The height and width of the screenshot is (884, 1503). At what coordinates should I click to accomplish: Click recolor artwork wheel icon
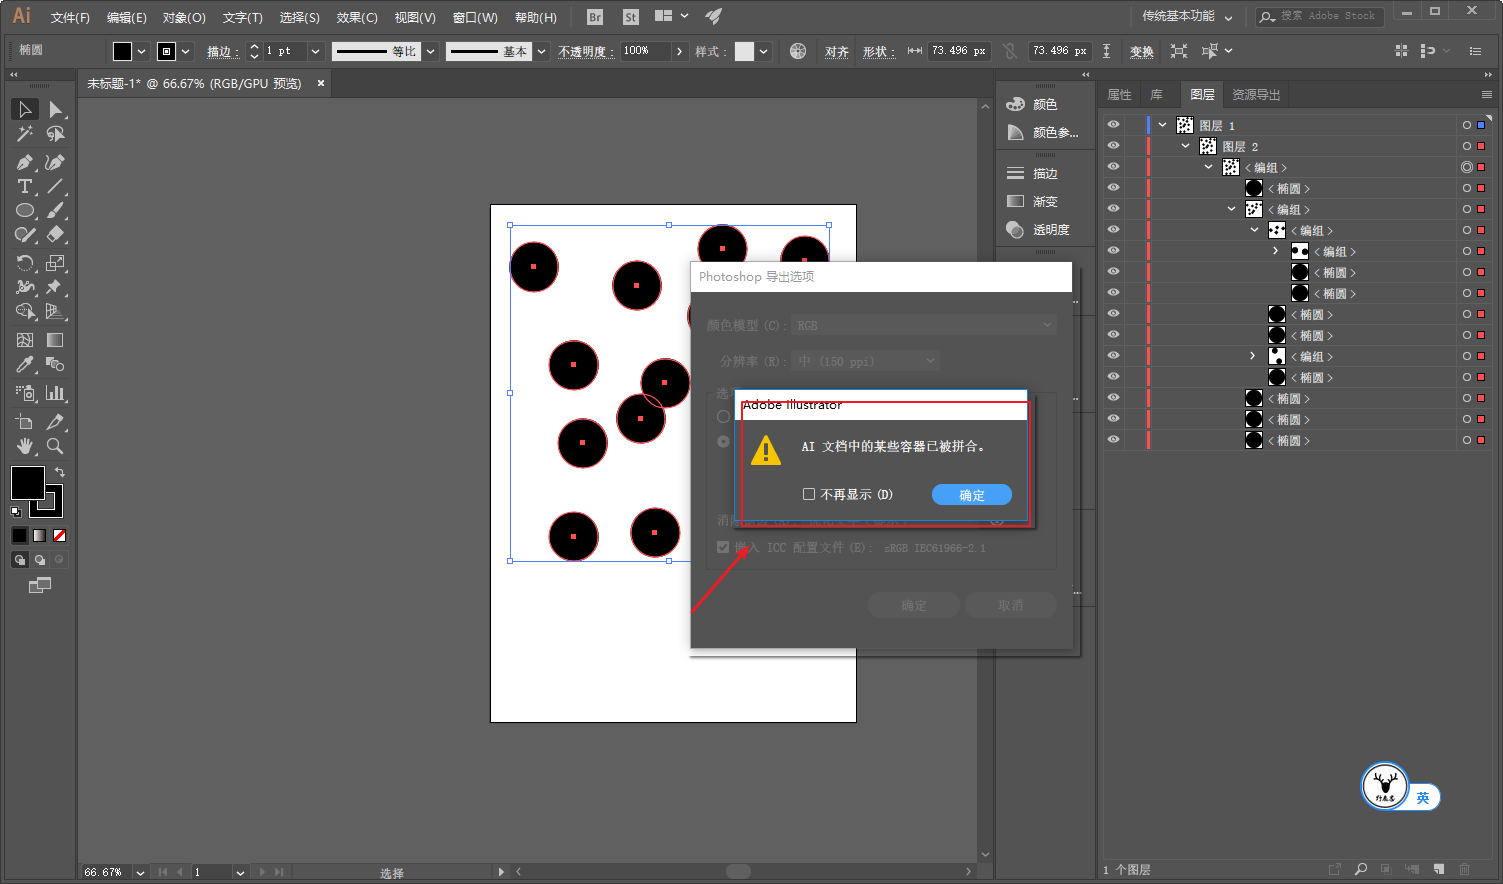pos(798,51)
